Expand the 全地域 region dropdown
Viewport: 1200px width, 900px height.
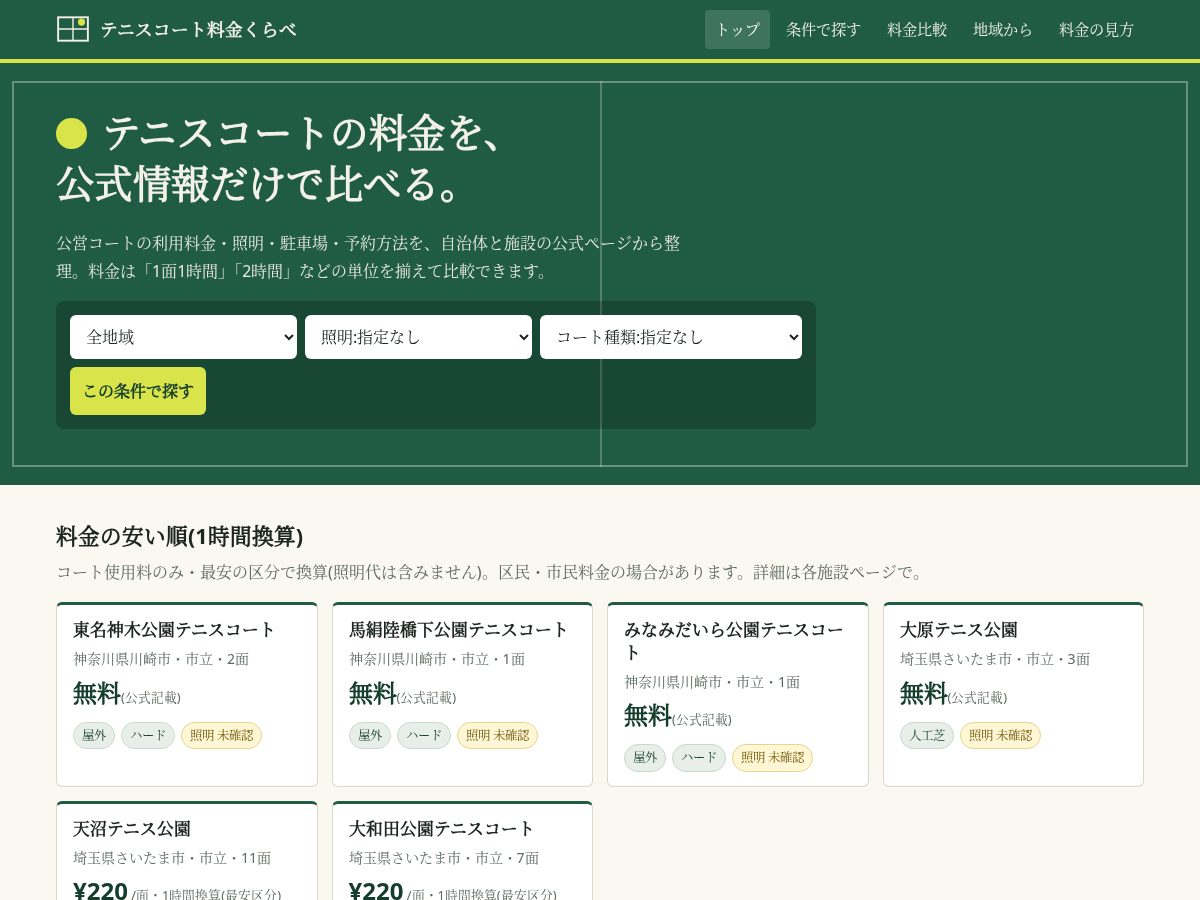coord(183,337)
